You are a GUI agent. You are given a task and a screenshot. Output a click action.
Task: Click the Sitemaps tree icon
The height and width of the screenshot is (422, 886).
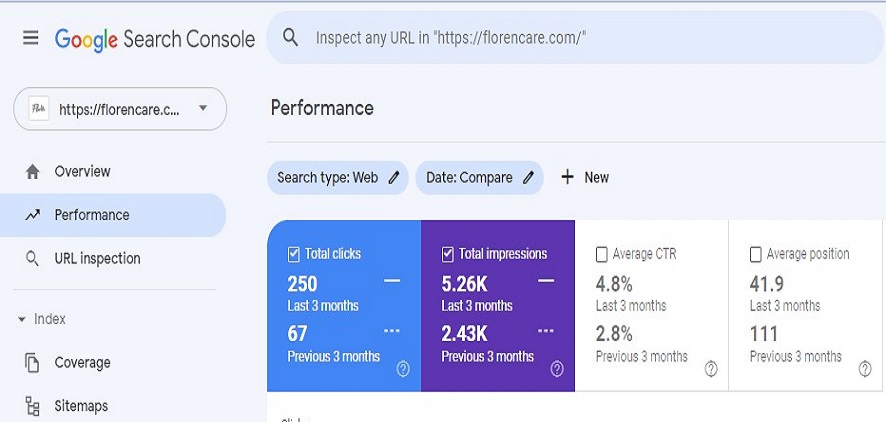(32, 406)
